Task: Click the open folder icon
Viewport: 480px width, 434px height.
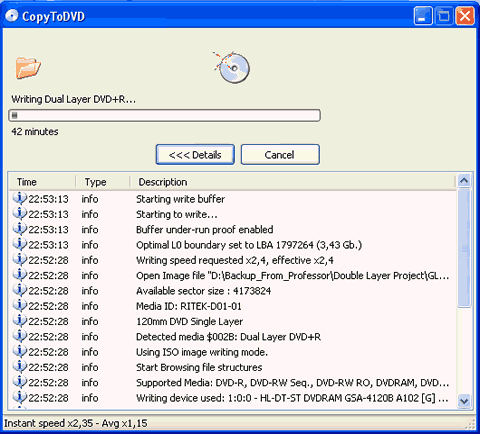Action: 28,68
